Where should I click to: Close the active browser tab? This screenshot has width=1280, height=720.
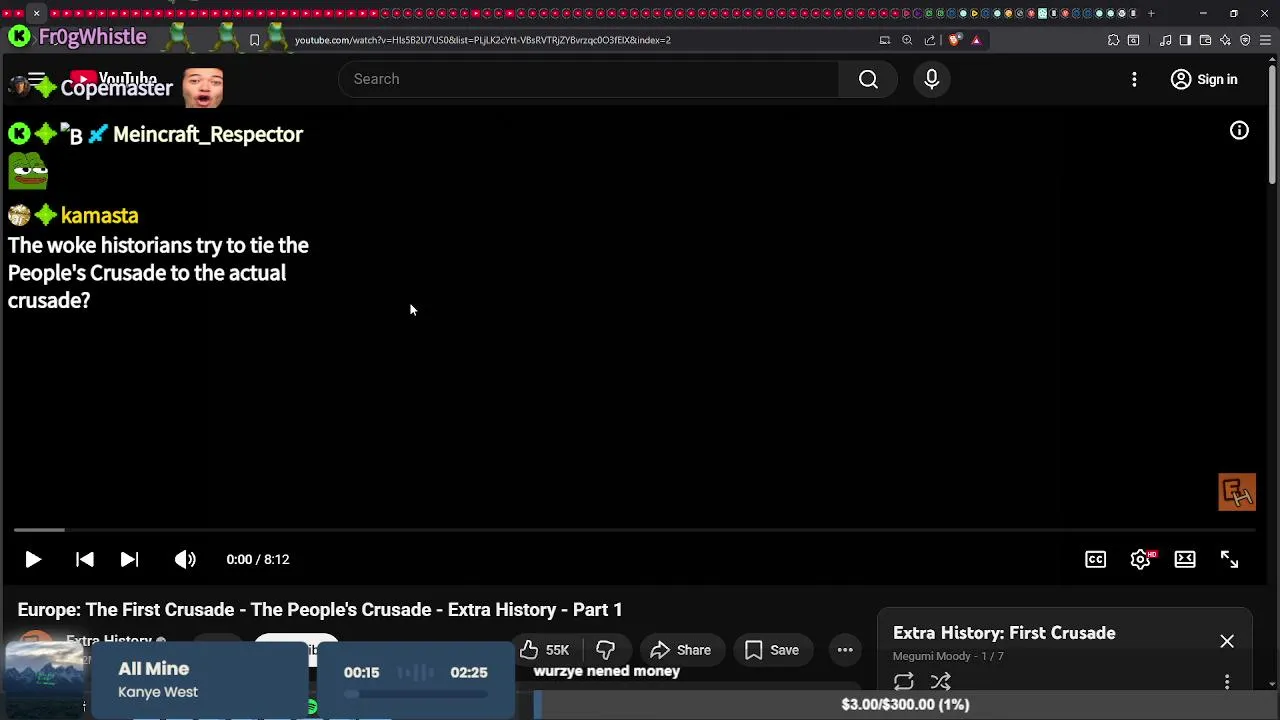(36, 13)
